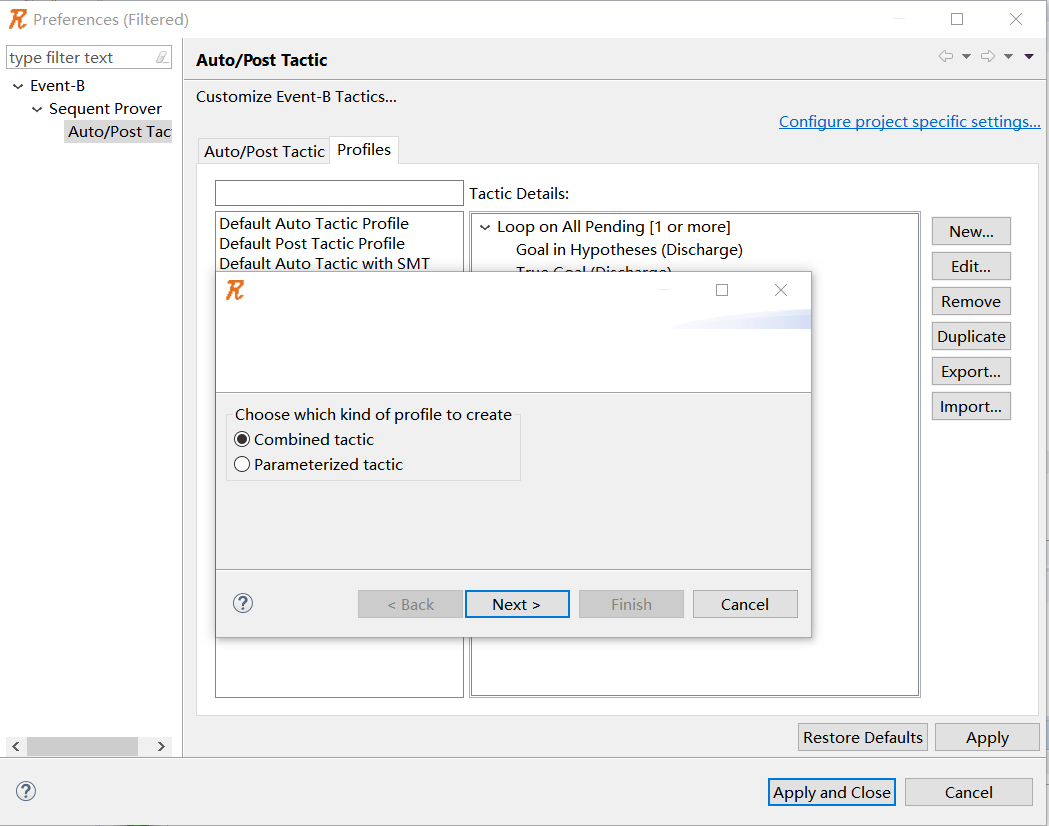
Task: Select the Combined tactic radio button
Action: (242, 439)
